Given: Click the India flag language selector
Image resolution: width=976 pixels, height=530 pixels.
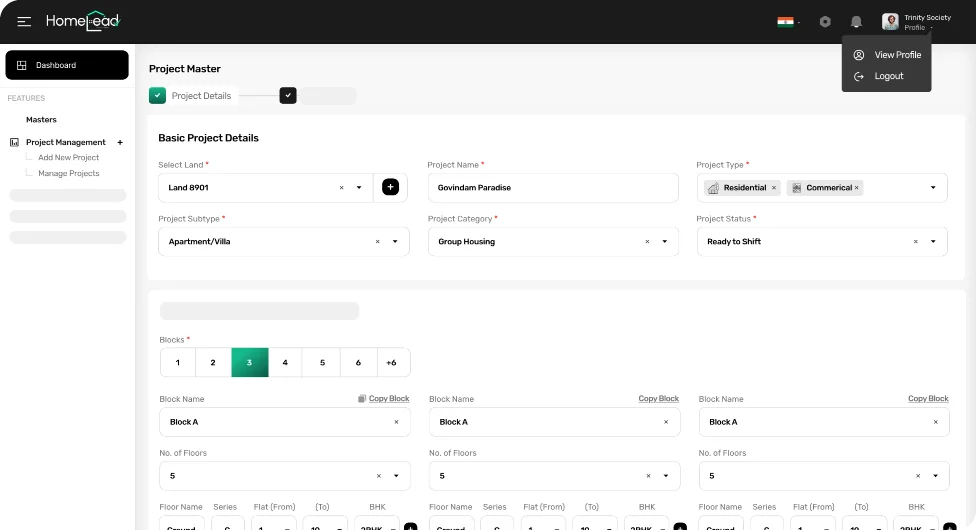Looking at the screenshot, I should 785,21.
